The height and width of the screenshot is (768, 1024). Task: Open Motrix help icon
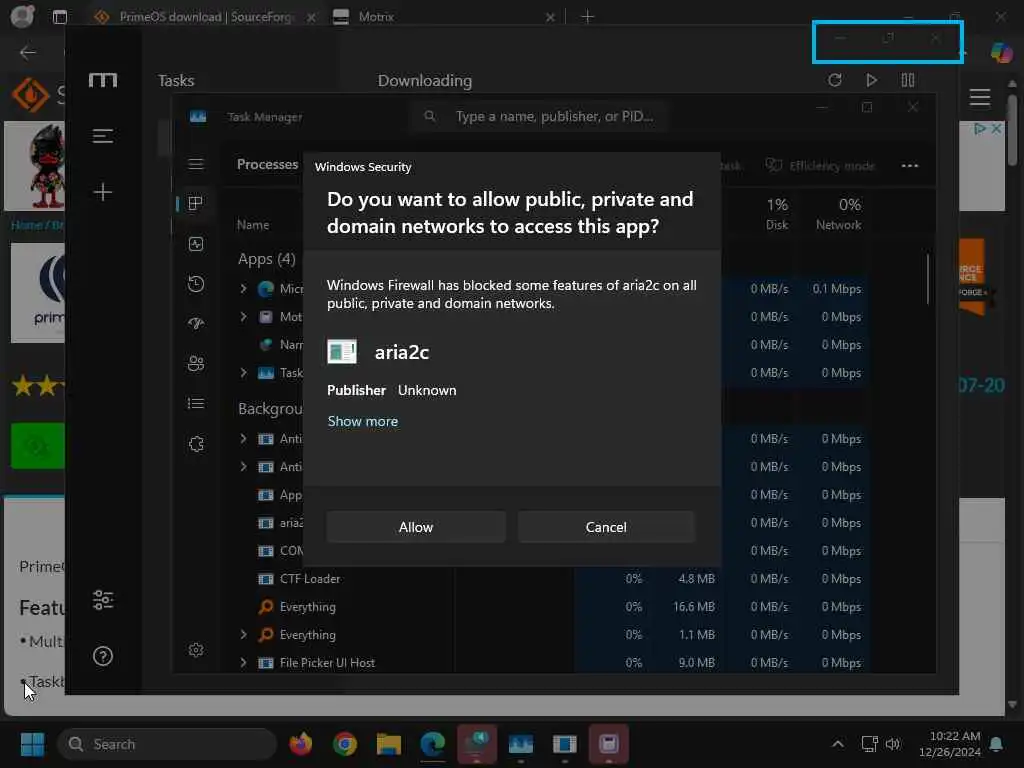click(x=103, y=656)
